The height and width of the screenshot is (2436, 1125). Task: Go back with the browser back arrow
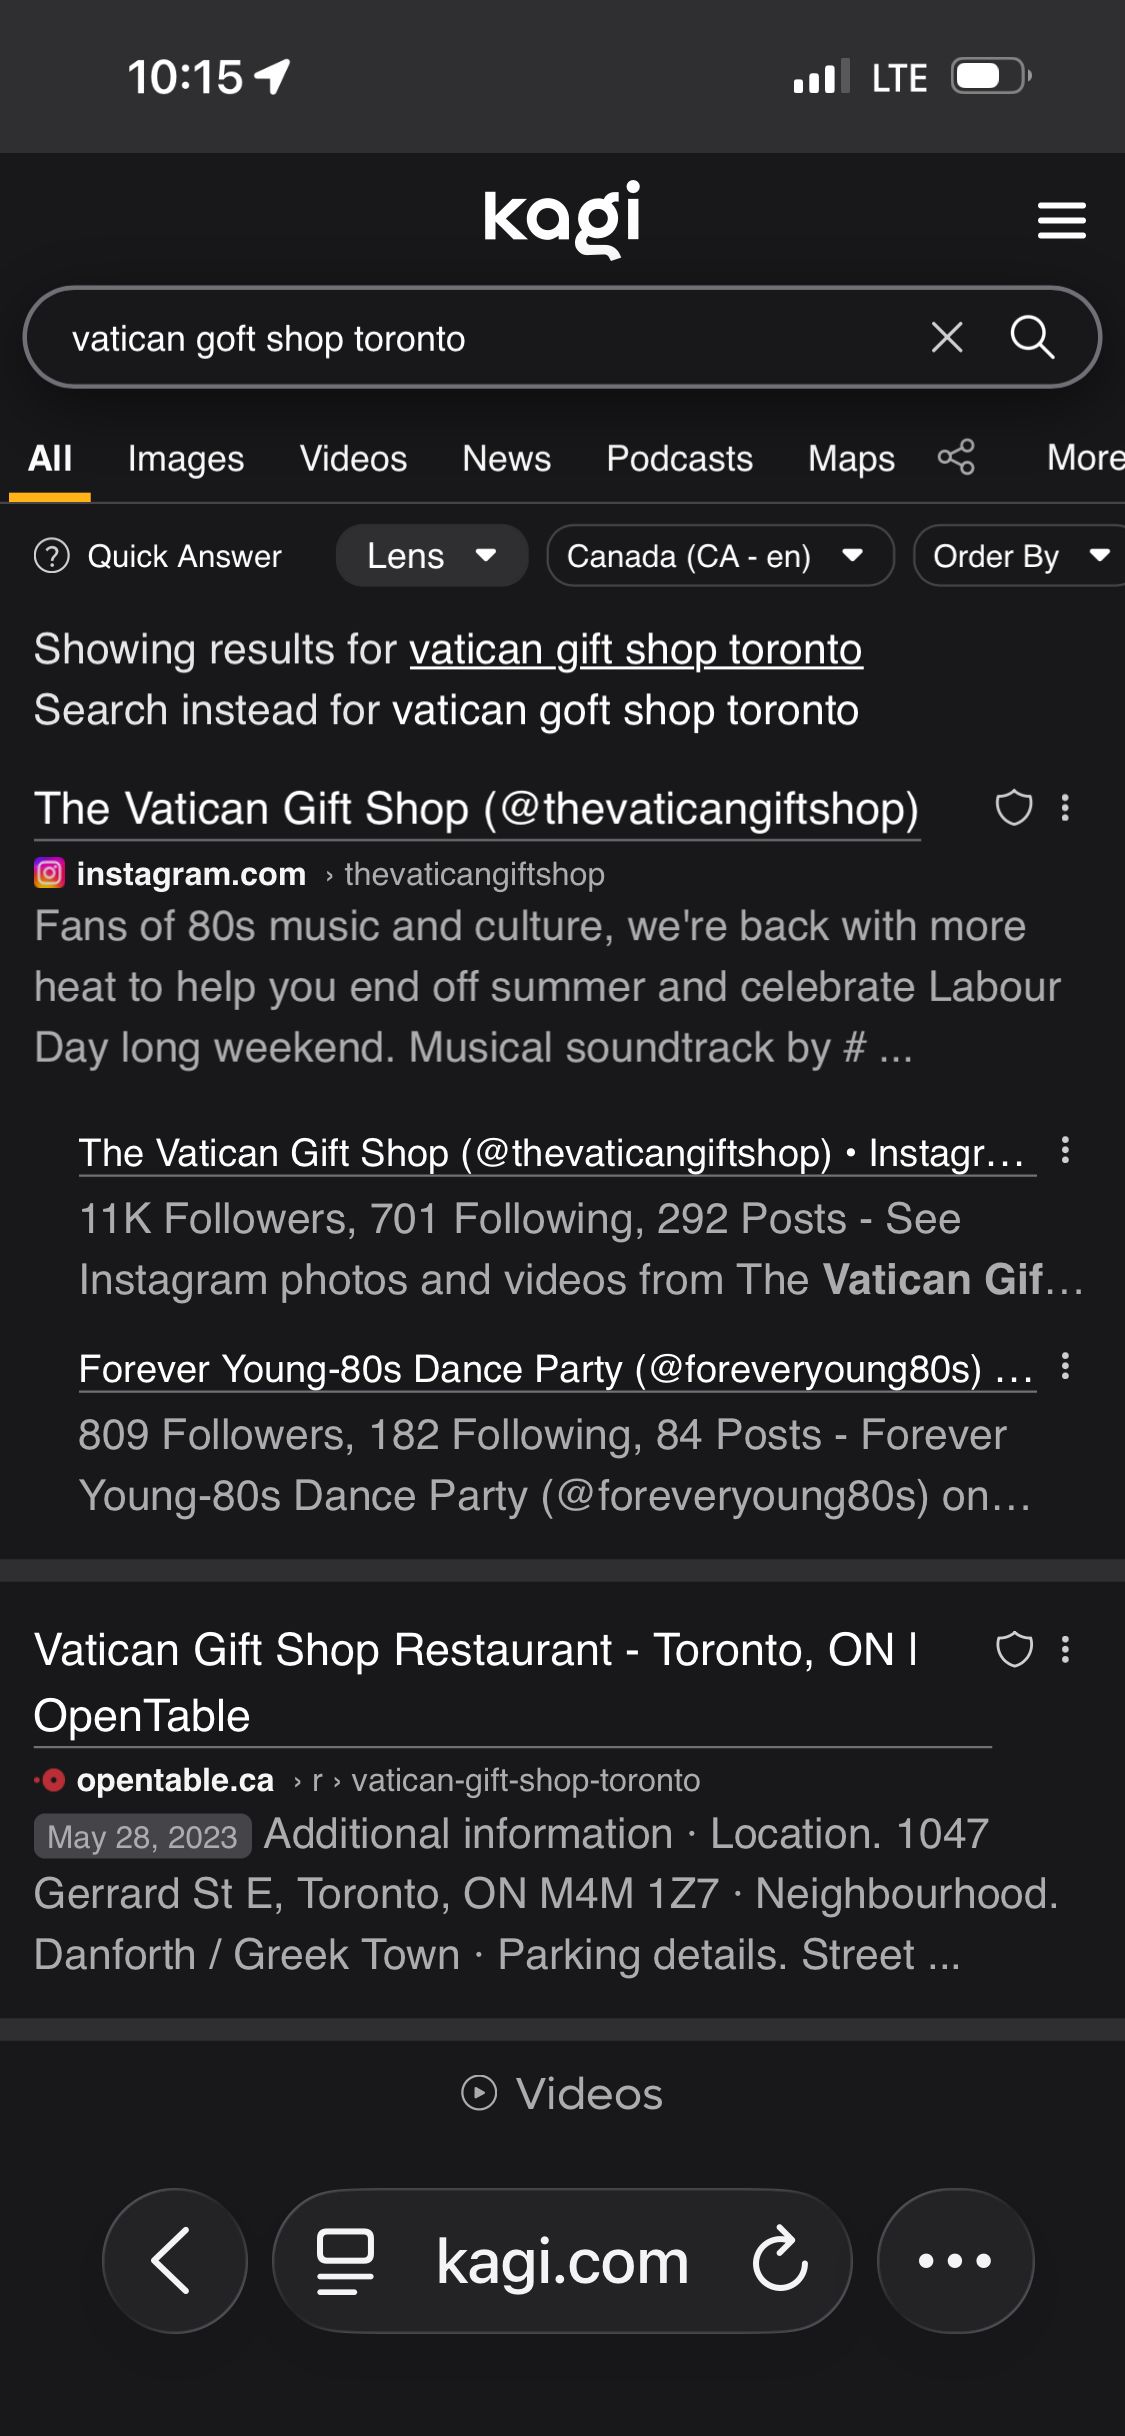(173, 2260)
